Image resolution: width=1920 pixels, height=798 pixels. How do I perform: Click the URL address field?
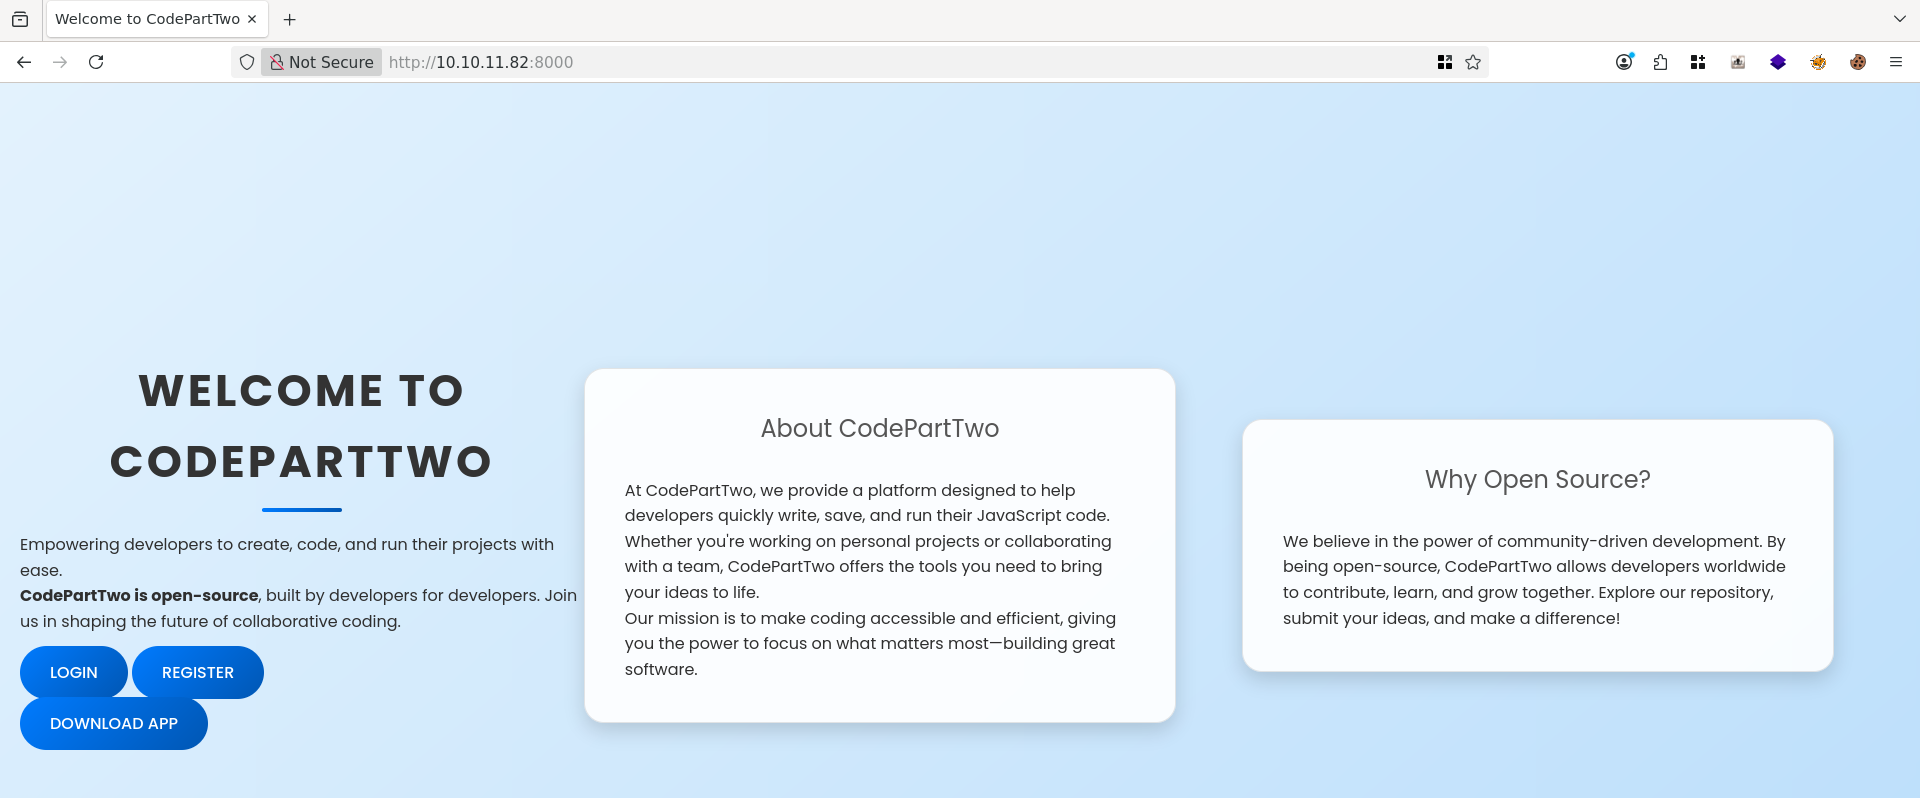[x=900, y=62]
